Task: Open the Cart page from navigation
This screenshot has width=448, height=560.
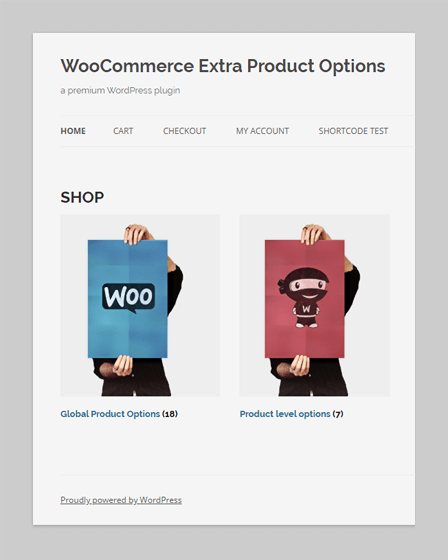Action: tap(123, 131)
